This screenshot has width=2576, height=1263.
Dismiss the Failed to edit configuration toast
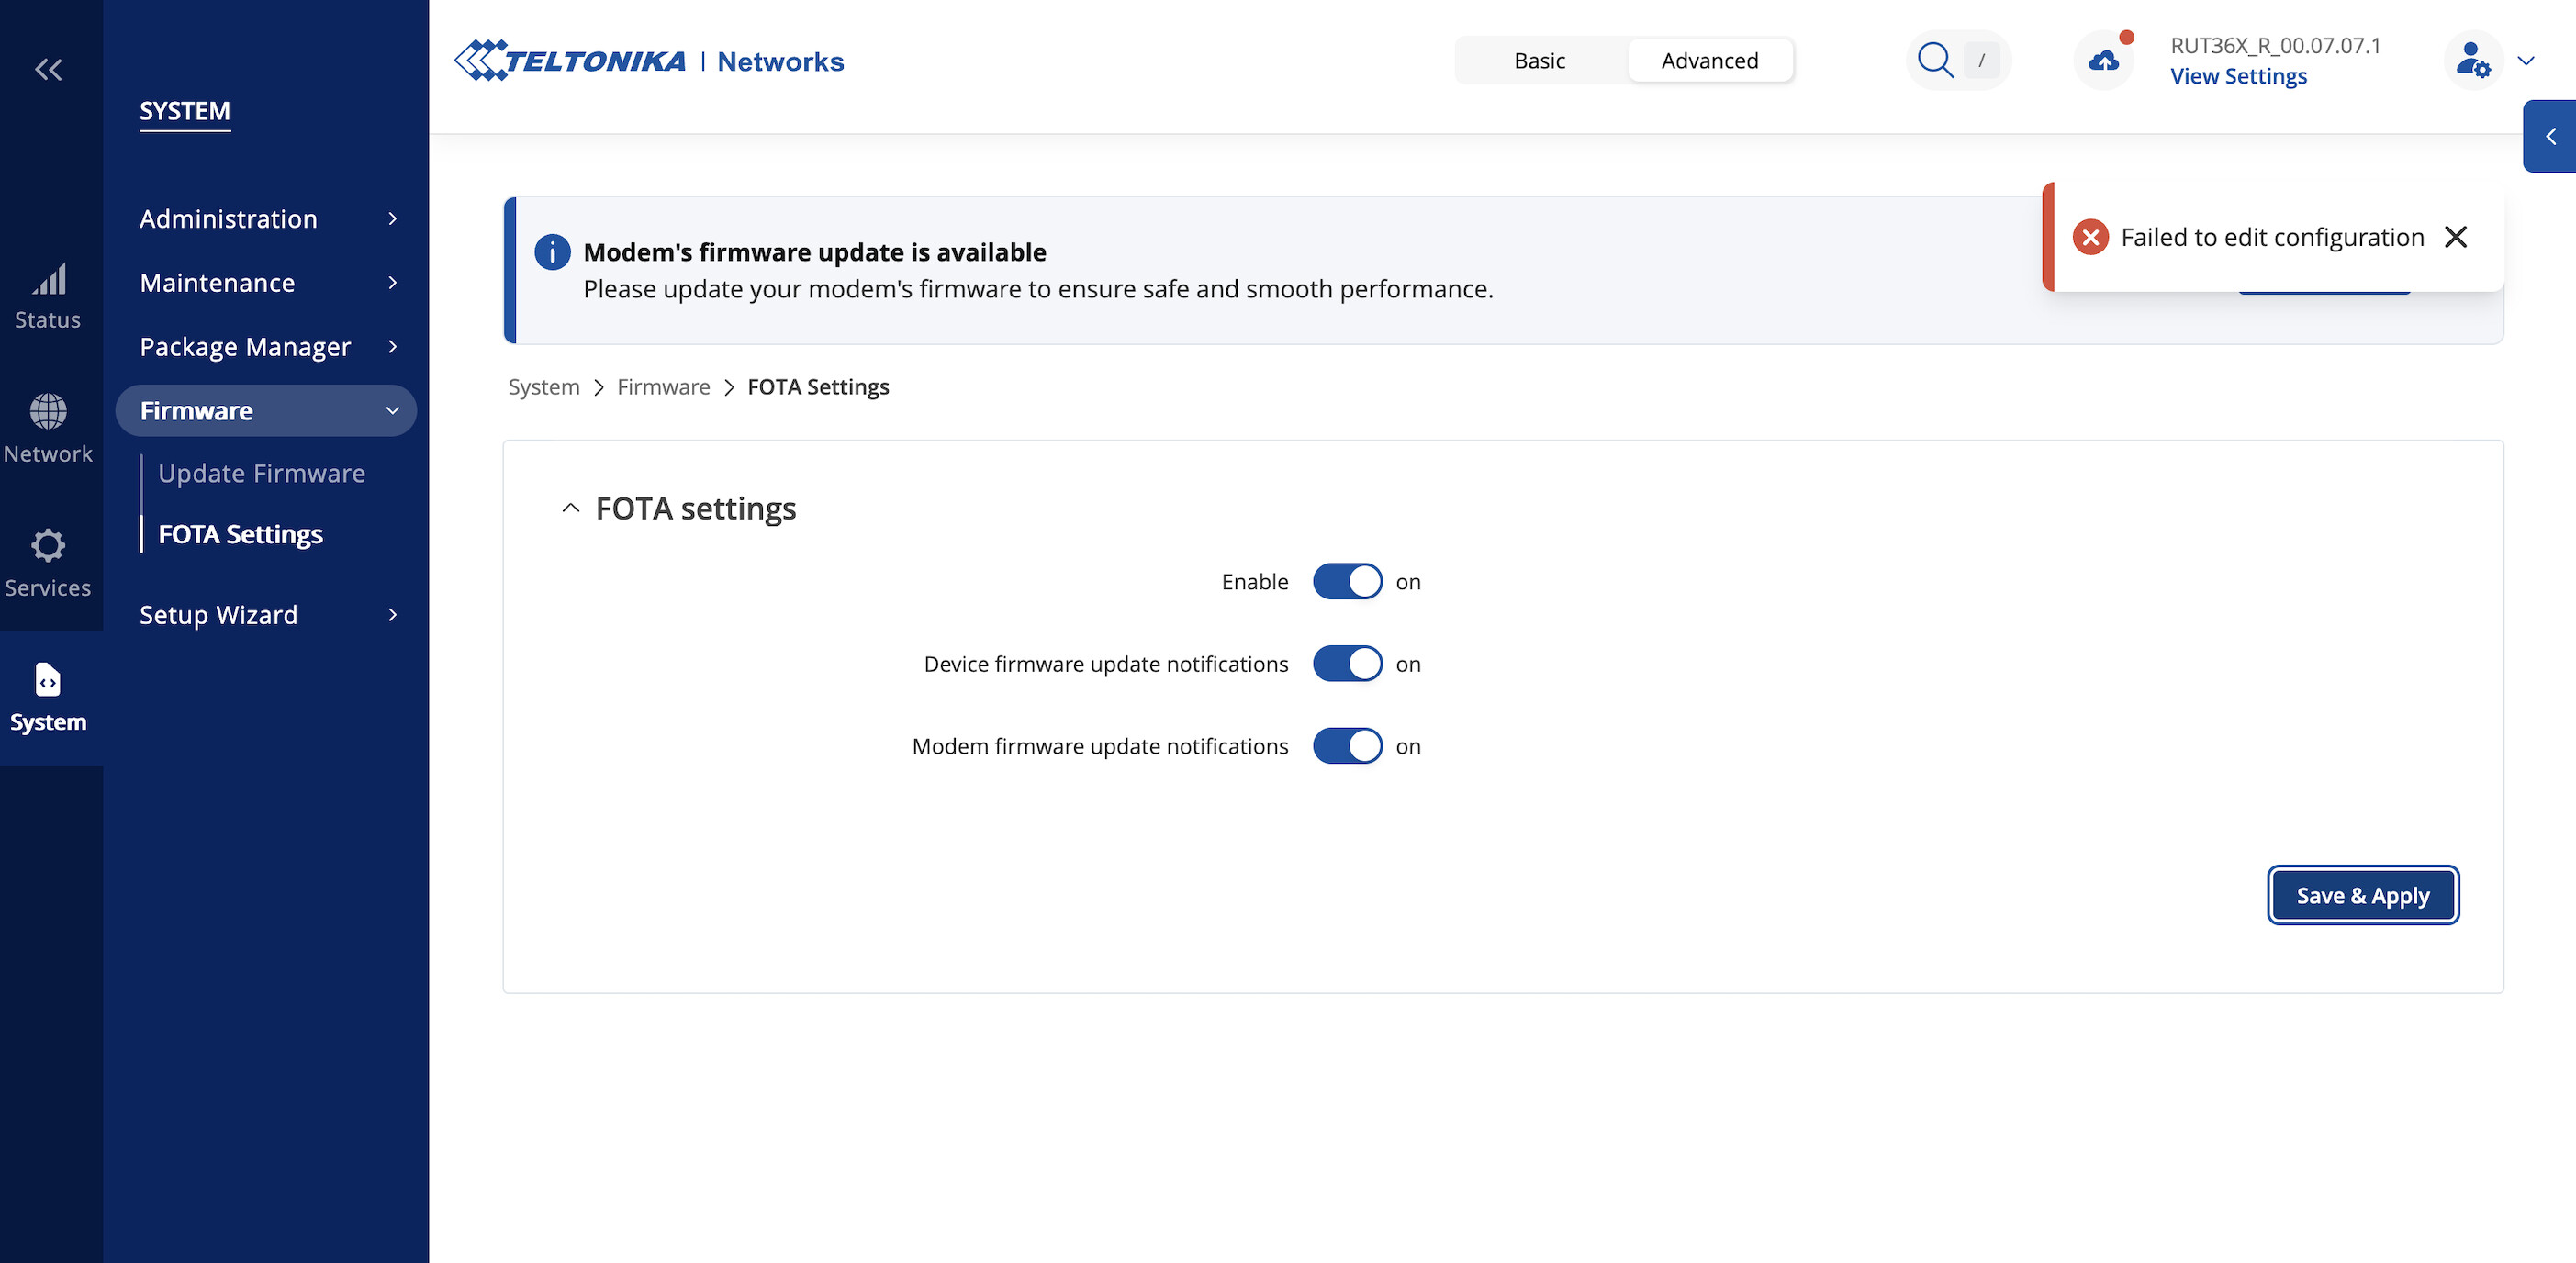point(2455,237)
